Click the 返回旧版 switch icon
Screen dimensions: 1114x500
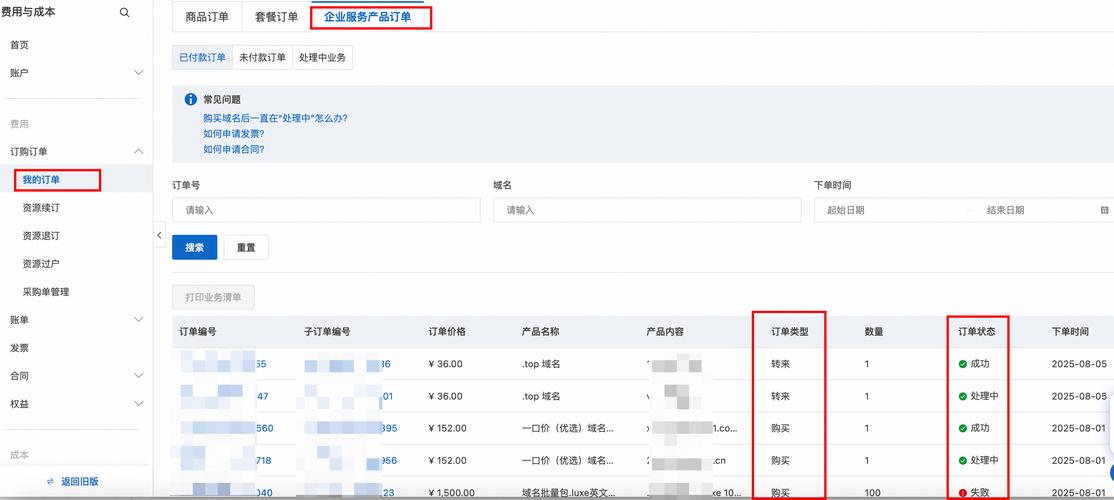(50, 481)
